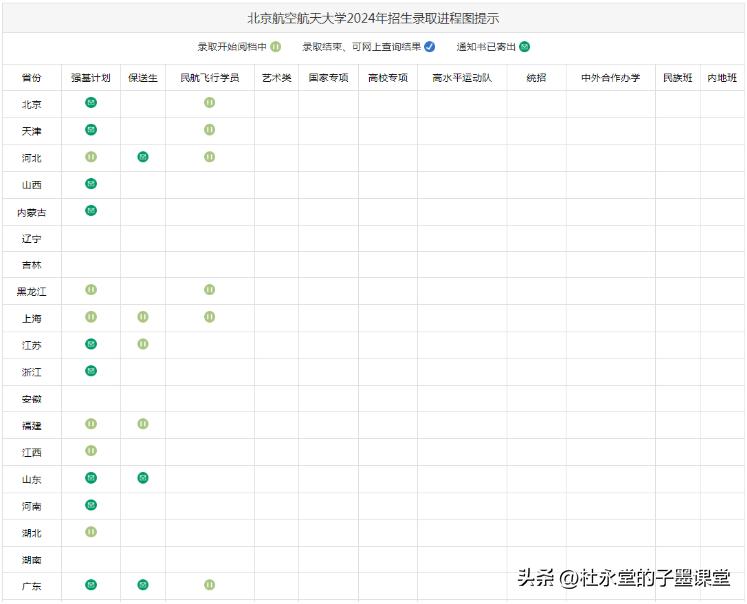Click the 黑龙江 province row label

pyautogui.click(x=32, y=292)
